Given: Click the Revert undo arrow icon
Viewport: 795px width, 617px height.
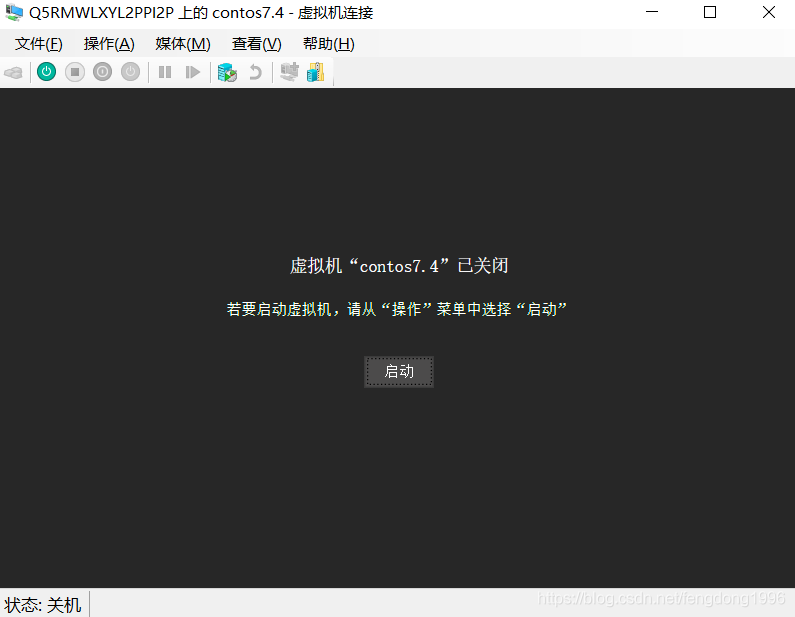Looking at the screenshot, I should (255, 72).
